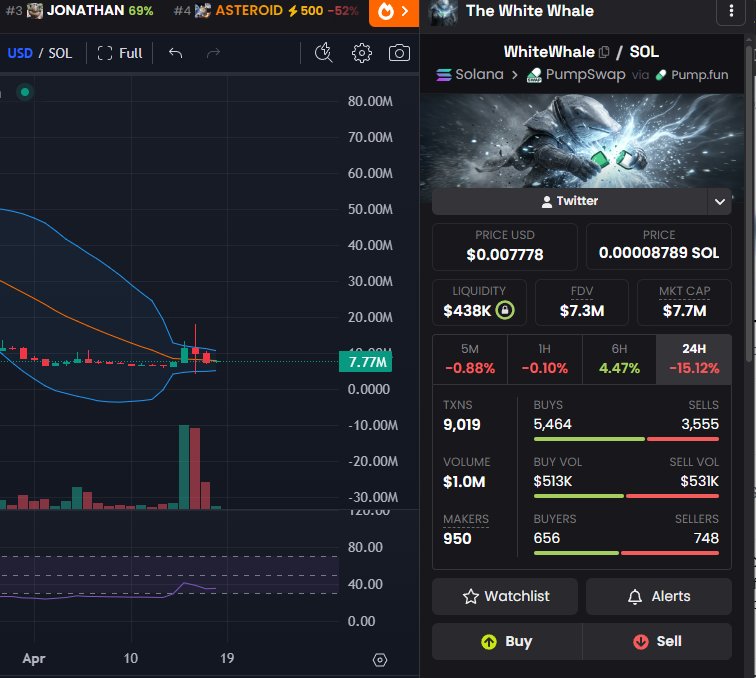This screenshot has width=756, height=678.
Task: Click the quick search lightning icon
Action: click(324, 53)
